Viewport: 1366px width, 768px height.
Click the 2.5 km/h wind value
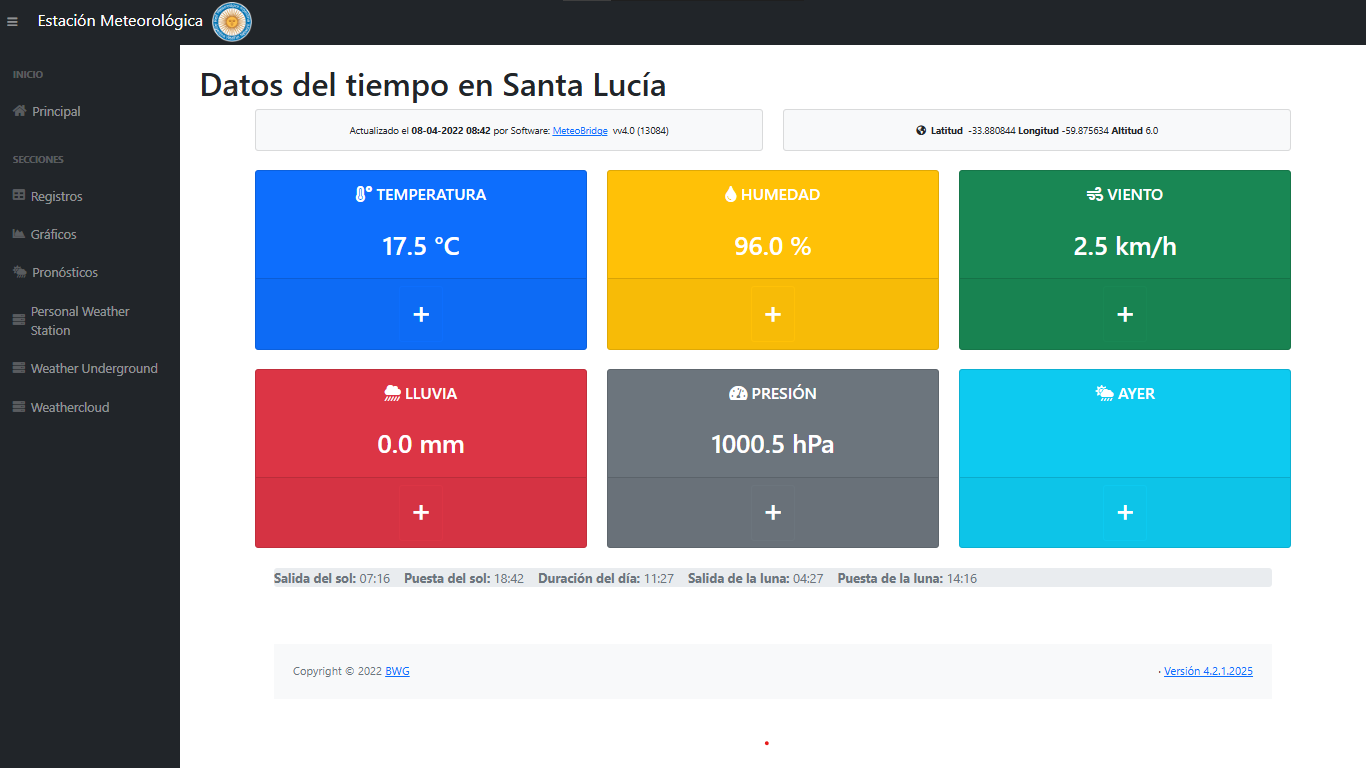click(1125, 246)
